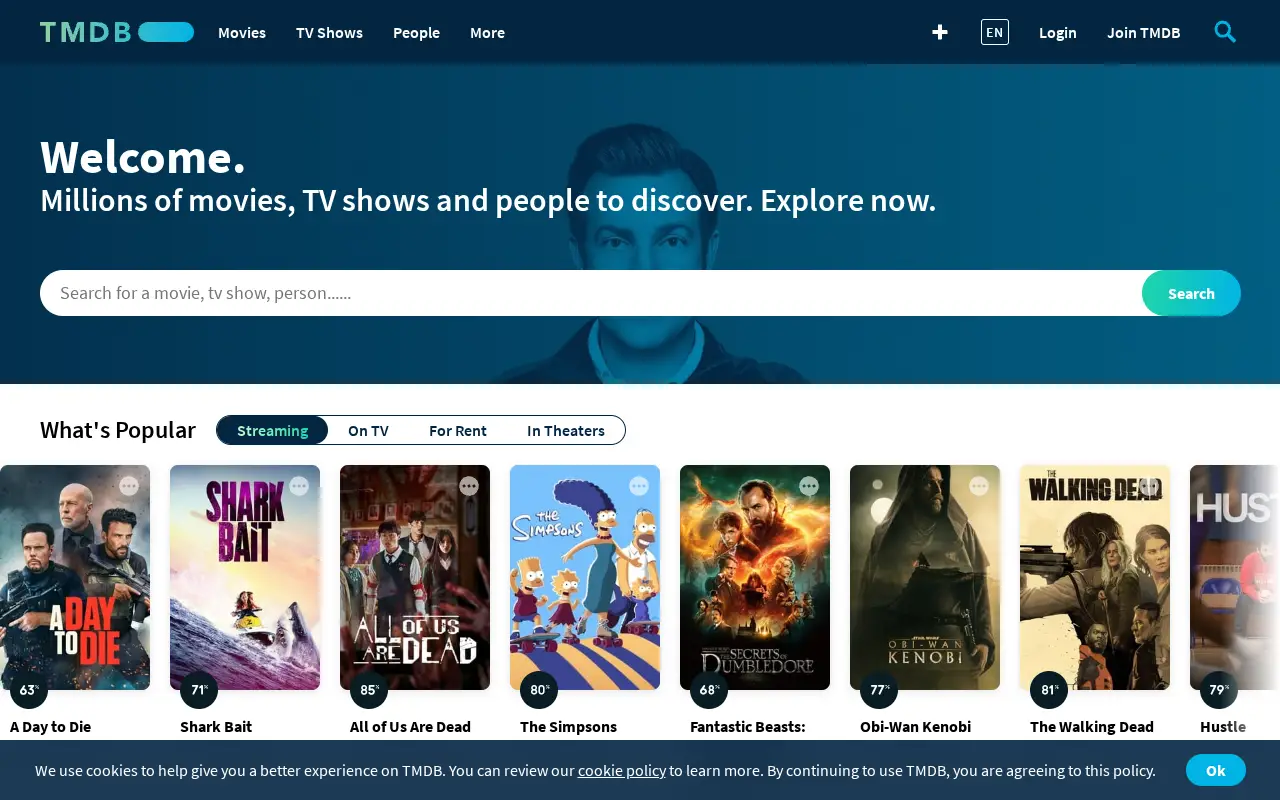Click the plus add-new icon in header

[x=940, y=32]
